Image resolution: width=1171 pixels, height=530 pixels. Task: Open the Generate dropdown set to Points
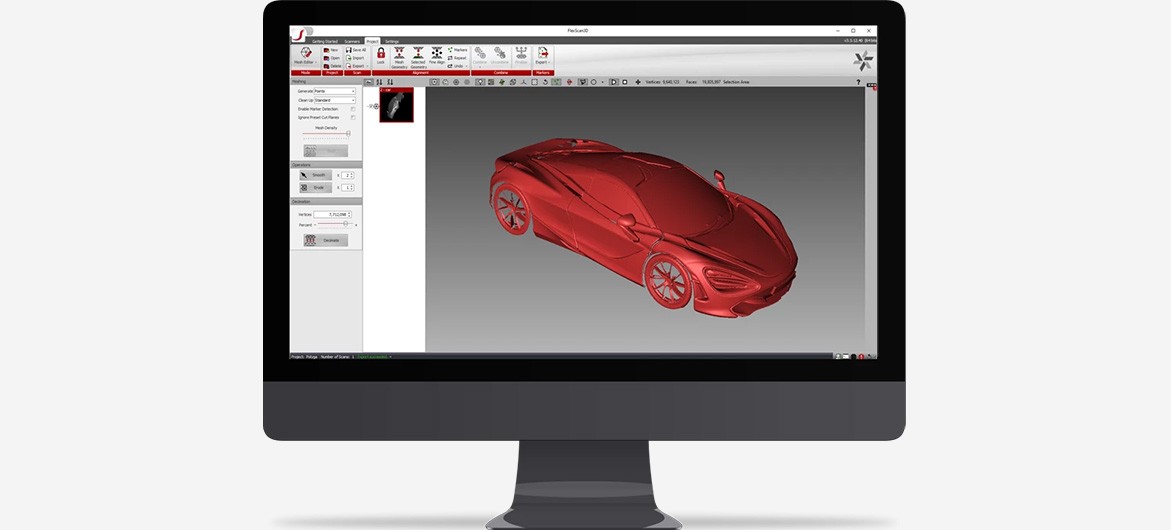(x=335, y=91)
